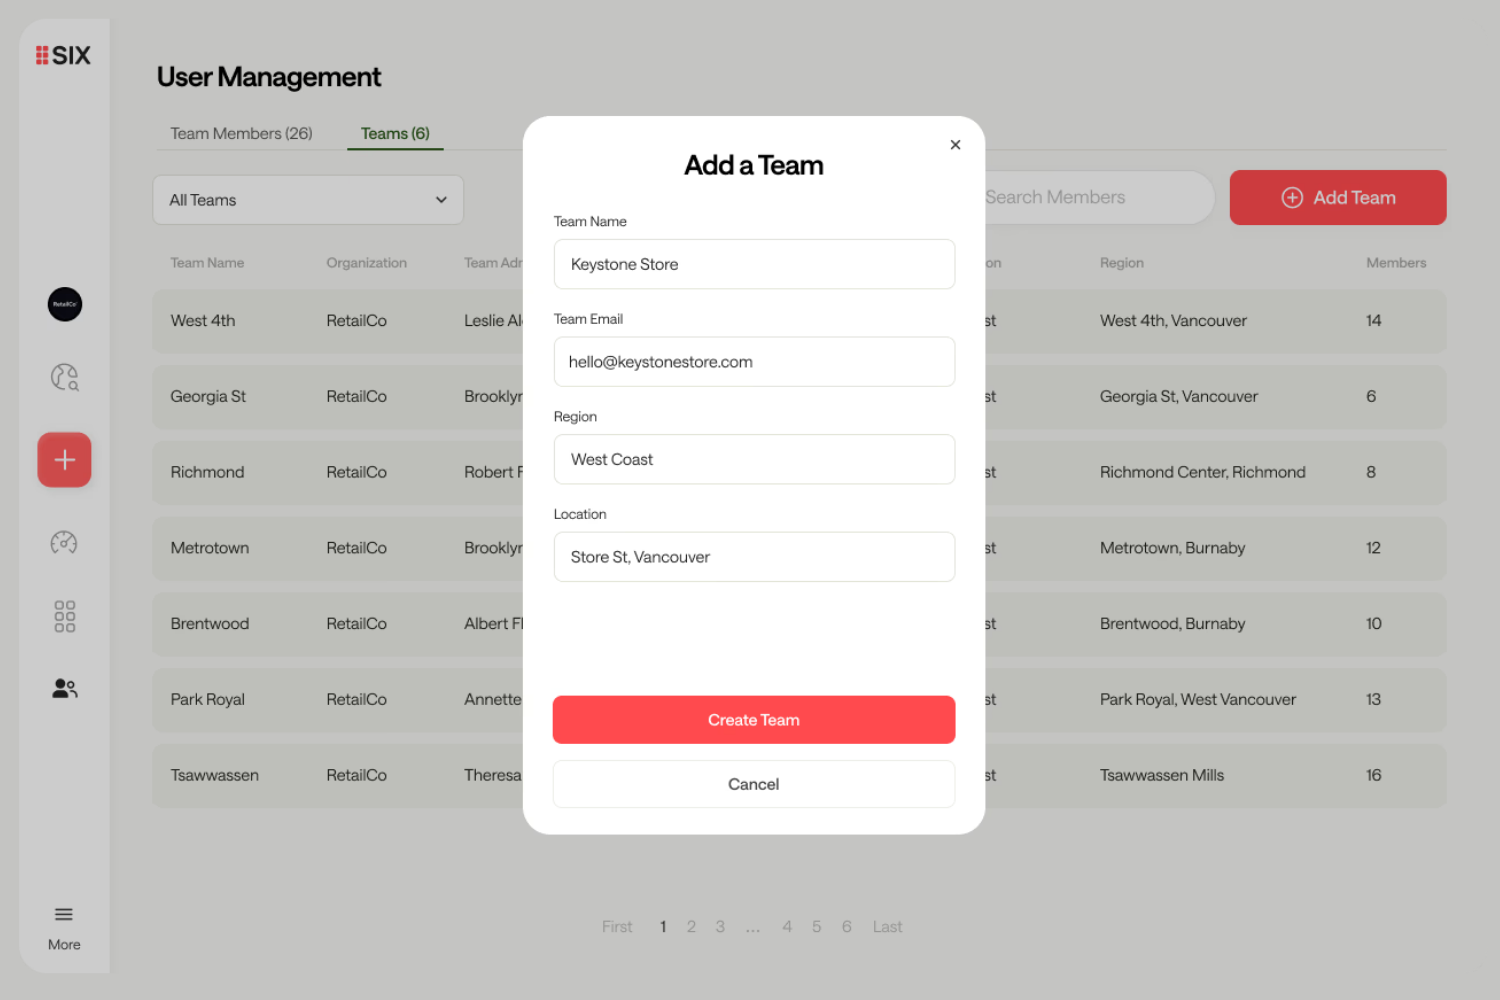Click the SIX logo in sidebar
Screen dimensions: 1500x1000
[x=63, y=55]
